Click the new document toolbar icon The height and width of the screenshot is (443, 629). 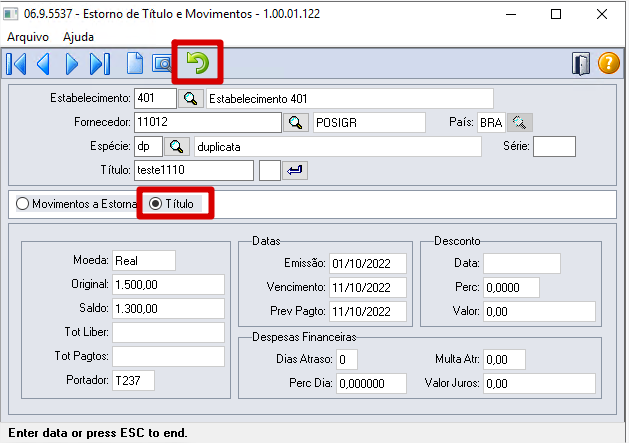(x=135, y=63)
